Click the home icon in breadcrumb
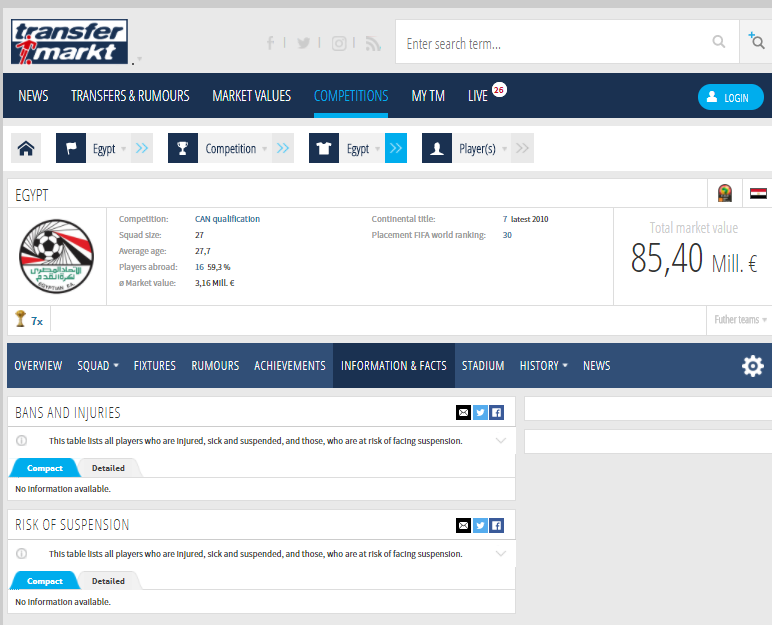Viewport: 772px width, 625px height. point(26,148)
